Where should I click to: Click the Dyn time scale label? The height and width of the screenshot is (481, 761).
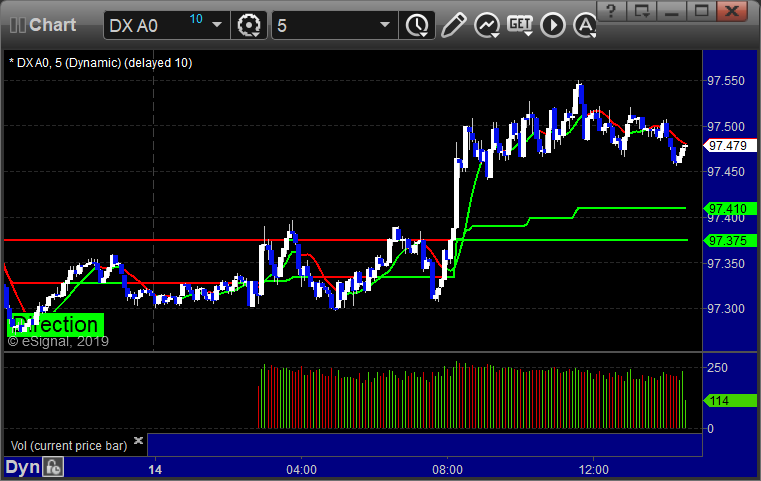[x=23, y=467]
